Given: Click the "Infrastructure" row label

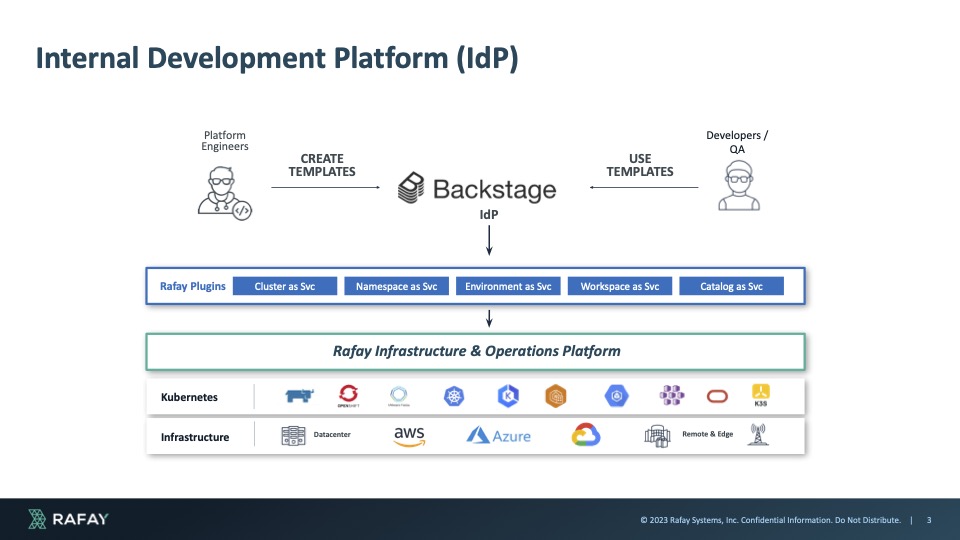Looking at the screenshot, I should [x=195, y=437].
